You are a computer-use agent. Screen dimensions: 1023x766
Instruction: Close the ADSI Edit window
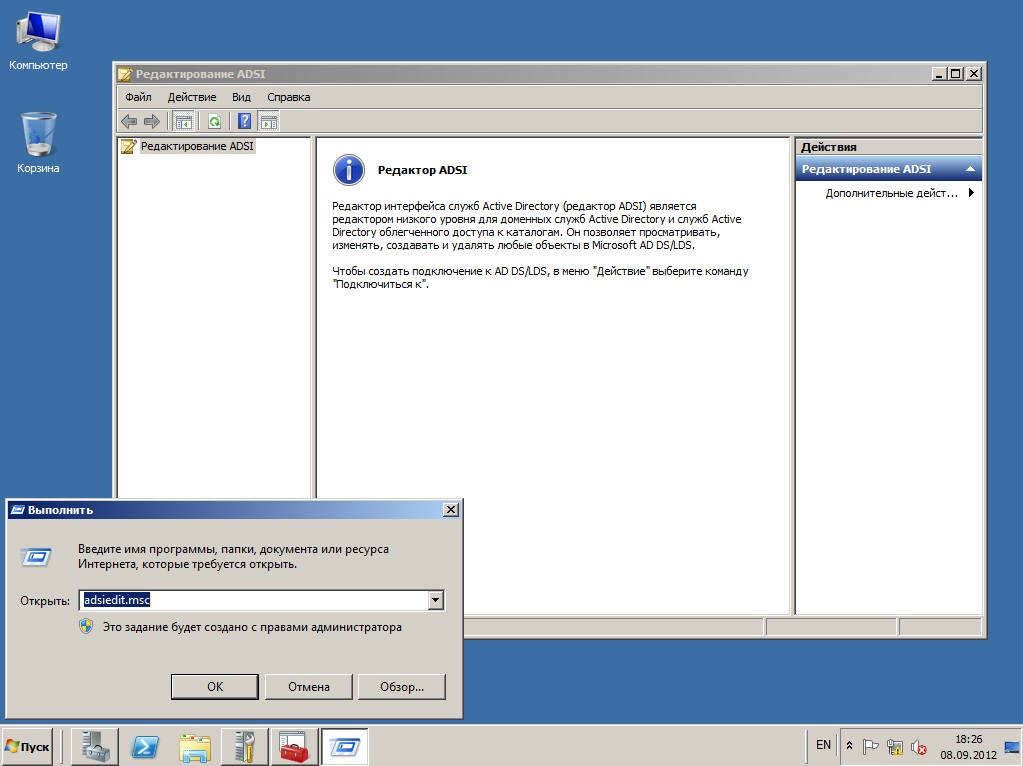point(973,74)
